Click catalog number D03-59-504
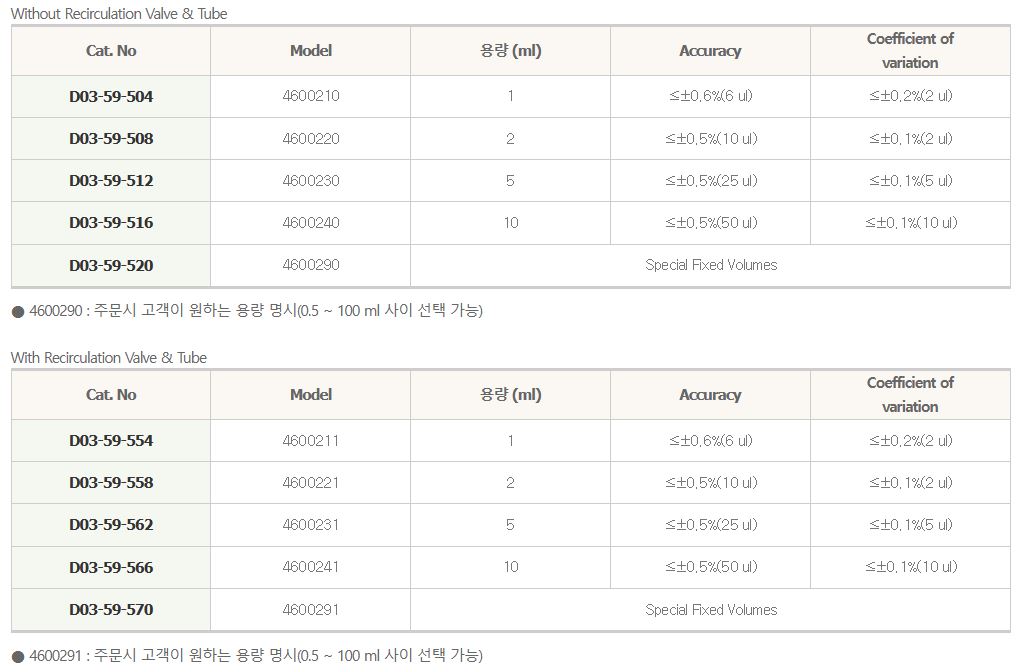 [111, 97]
